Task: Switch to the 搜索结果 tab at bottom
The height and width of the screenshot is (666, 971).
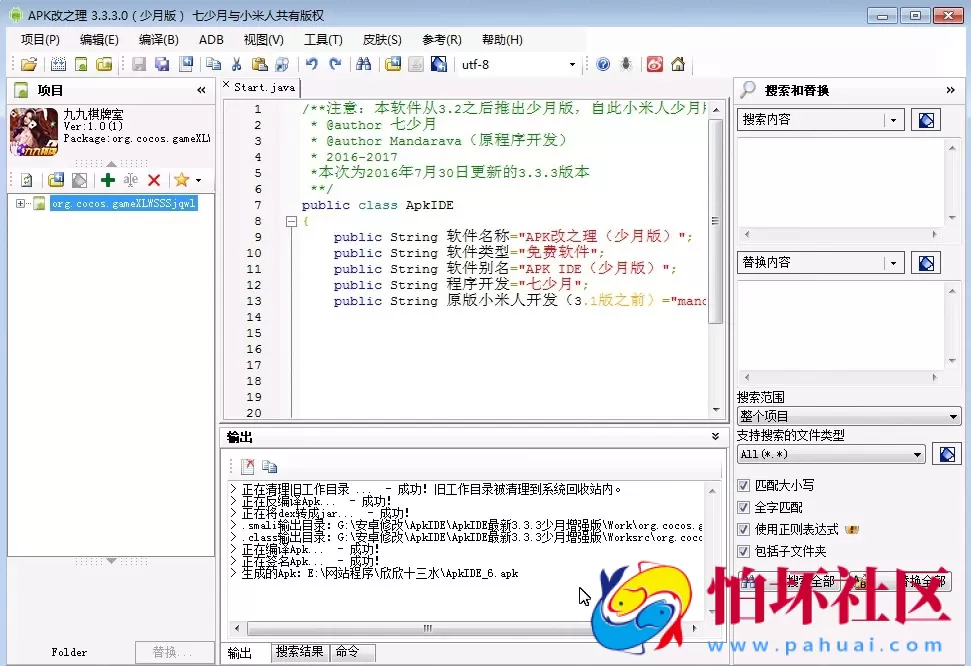Action: [299, 652]
